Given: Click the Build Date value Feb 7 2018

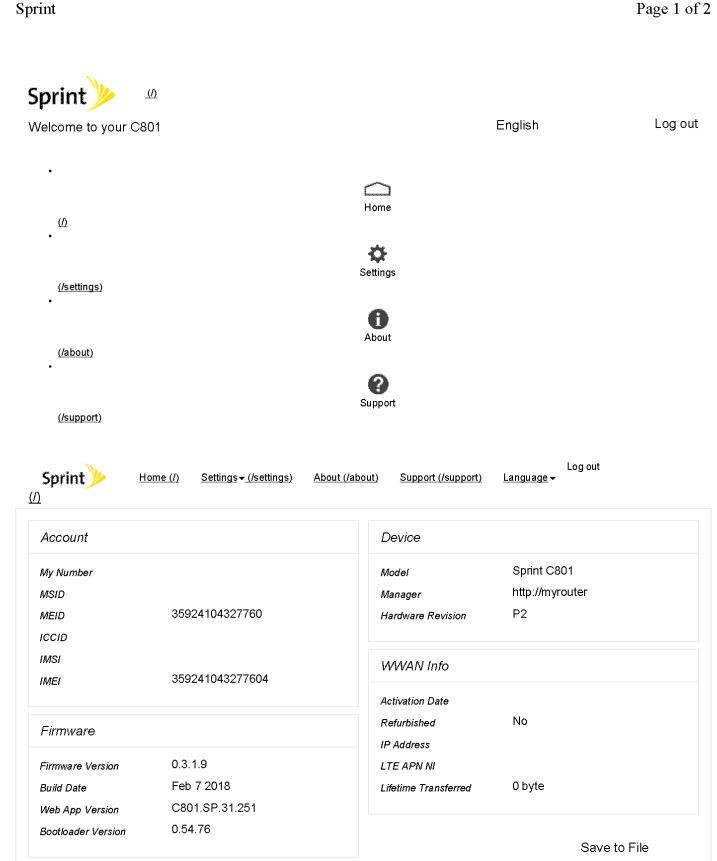Looking at the screenshot, I should (x=200, y=786).
